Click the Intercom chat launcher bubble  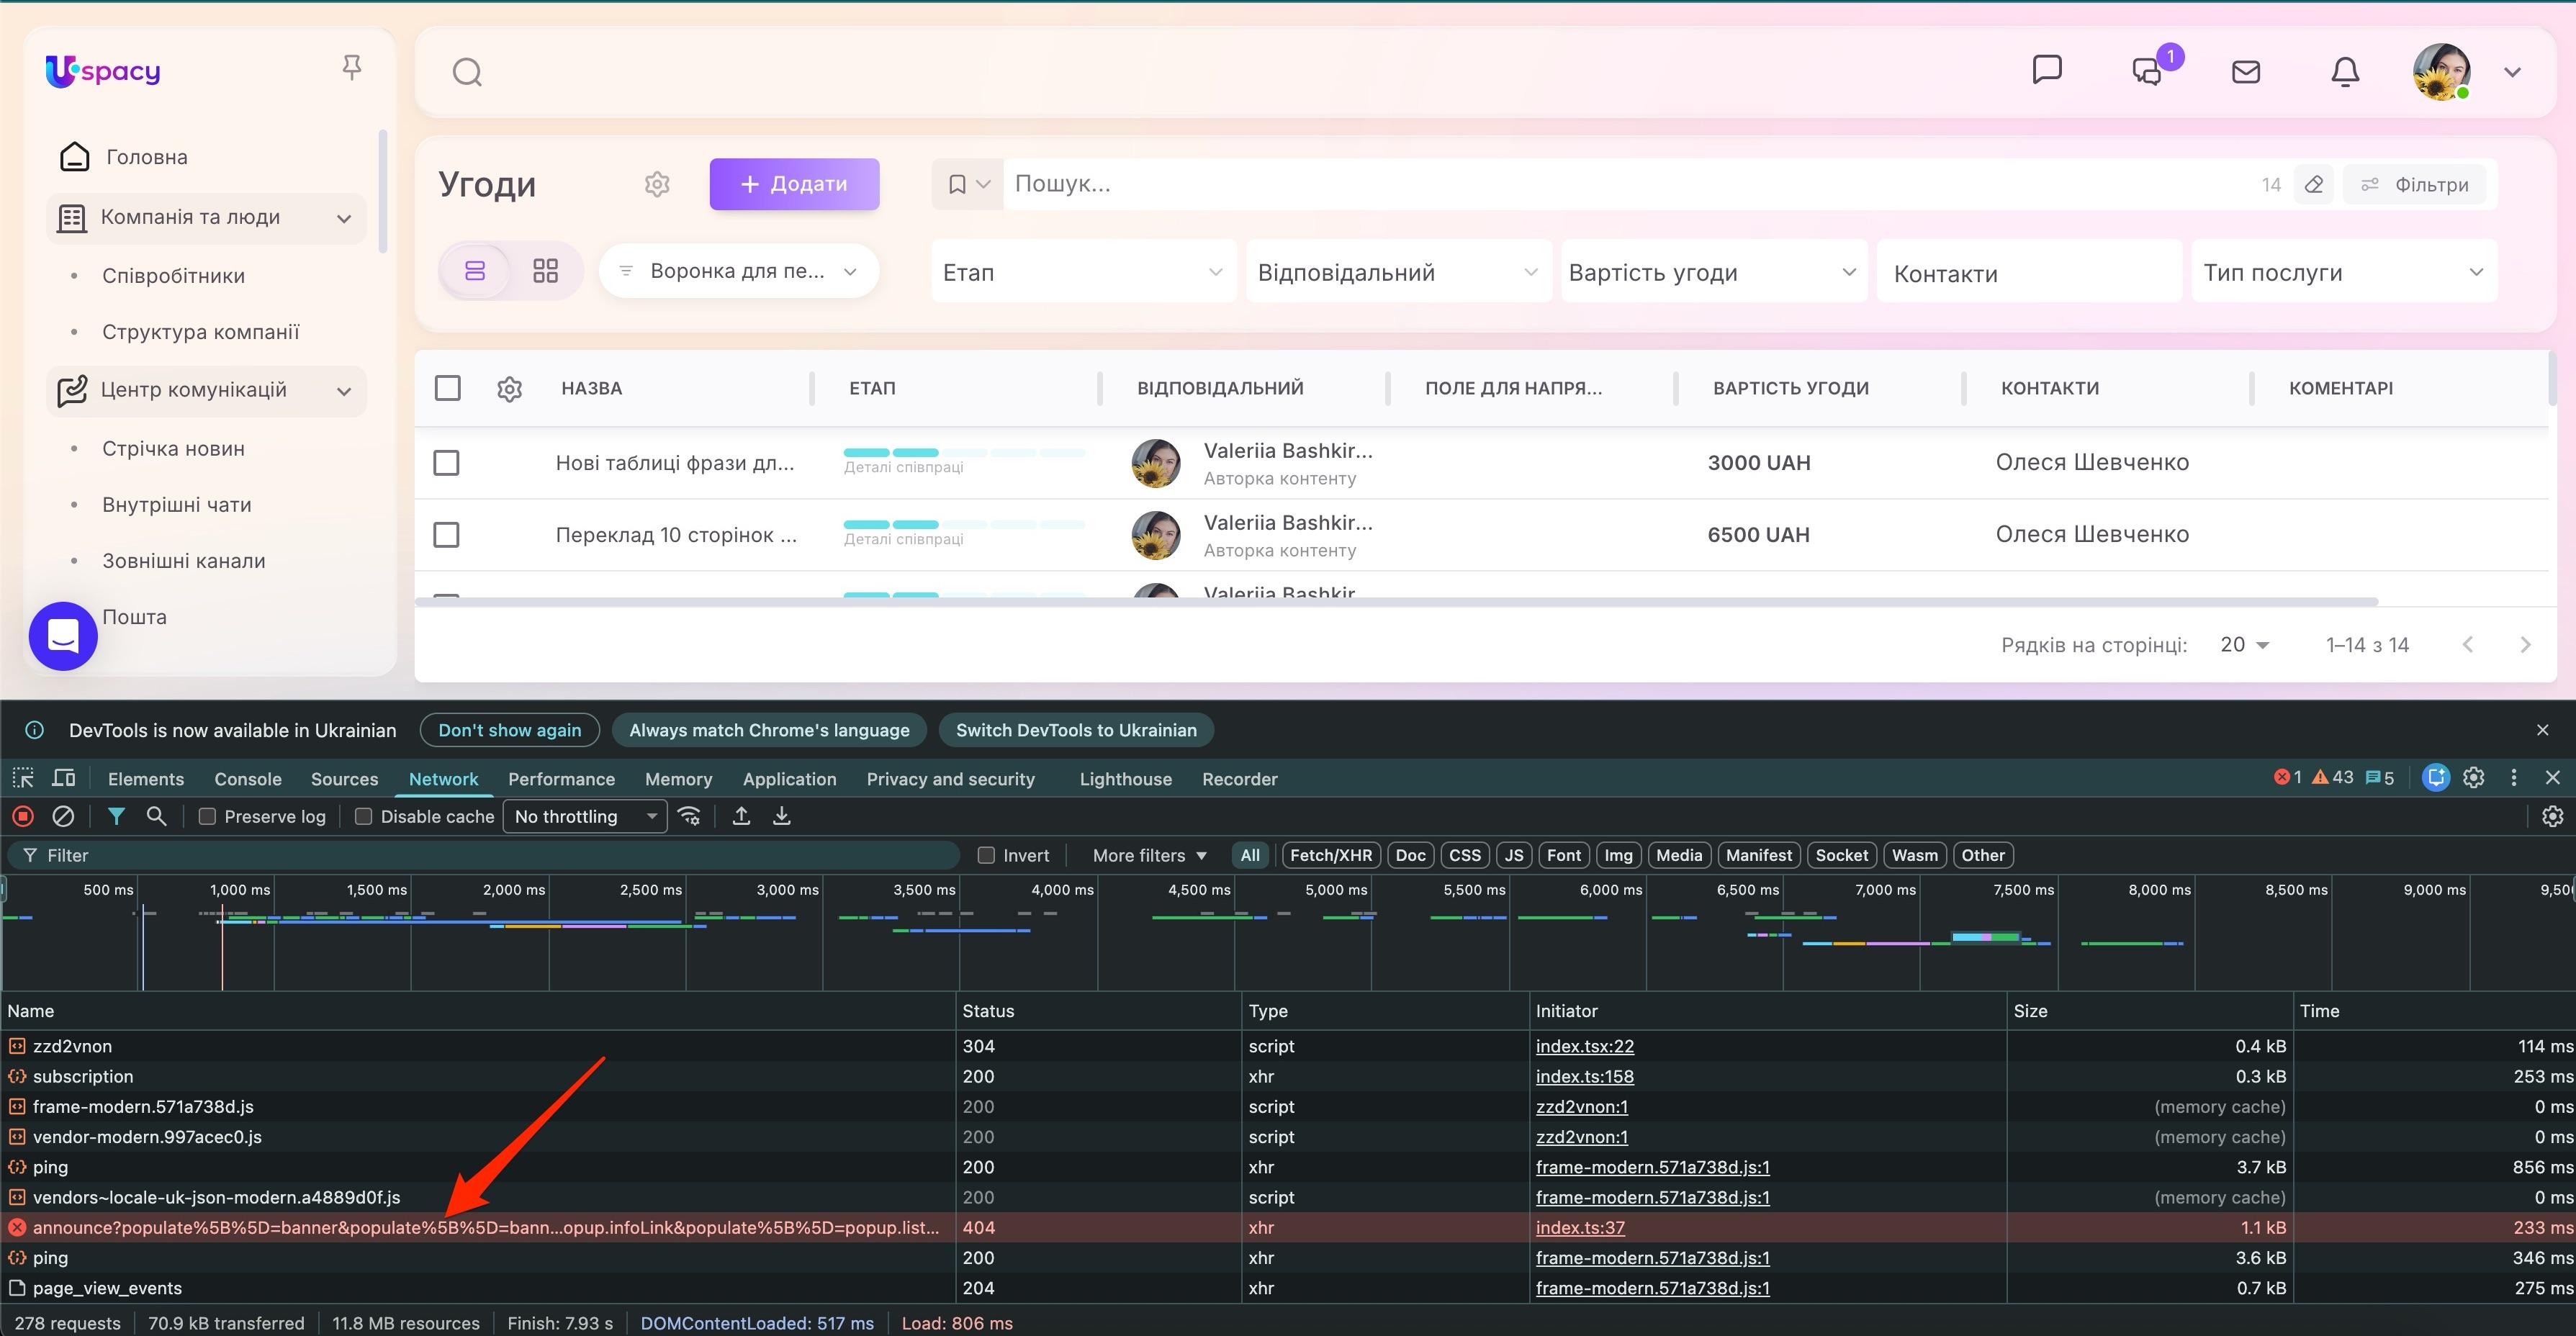tap(63, 636)
